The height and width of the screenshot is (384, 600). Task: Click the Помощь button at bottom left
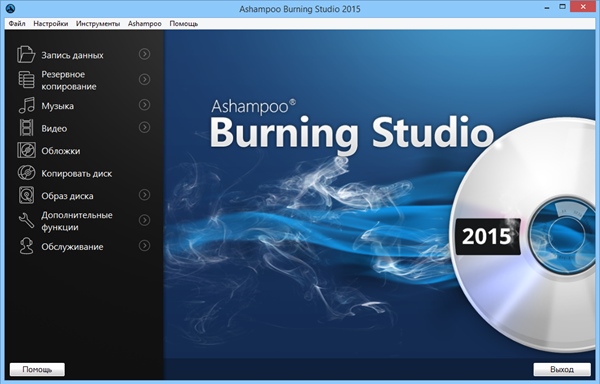click(37, 369)
